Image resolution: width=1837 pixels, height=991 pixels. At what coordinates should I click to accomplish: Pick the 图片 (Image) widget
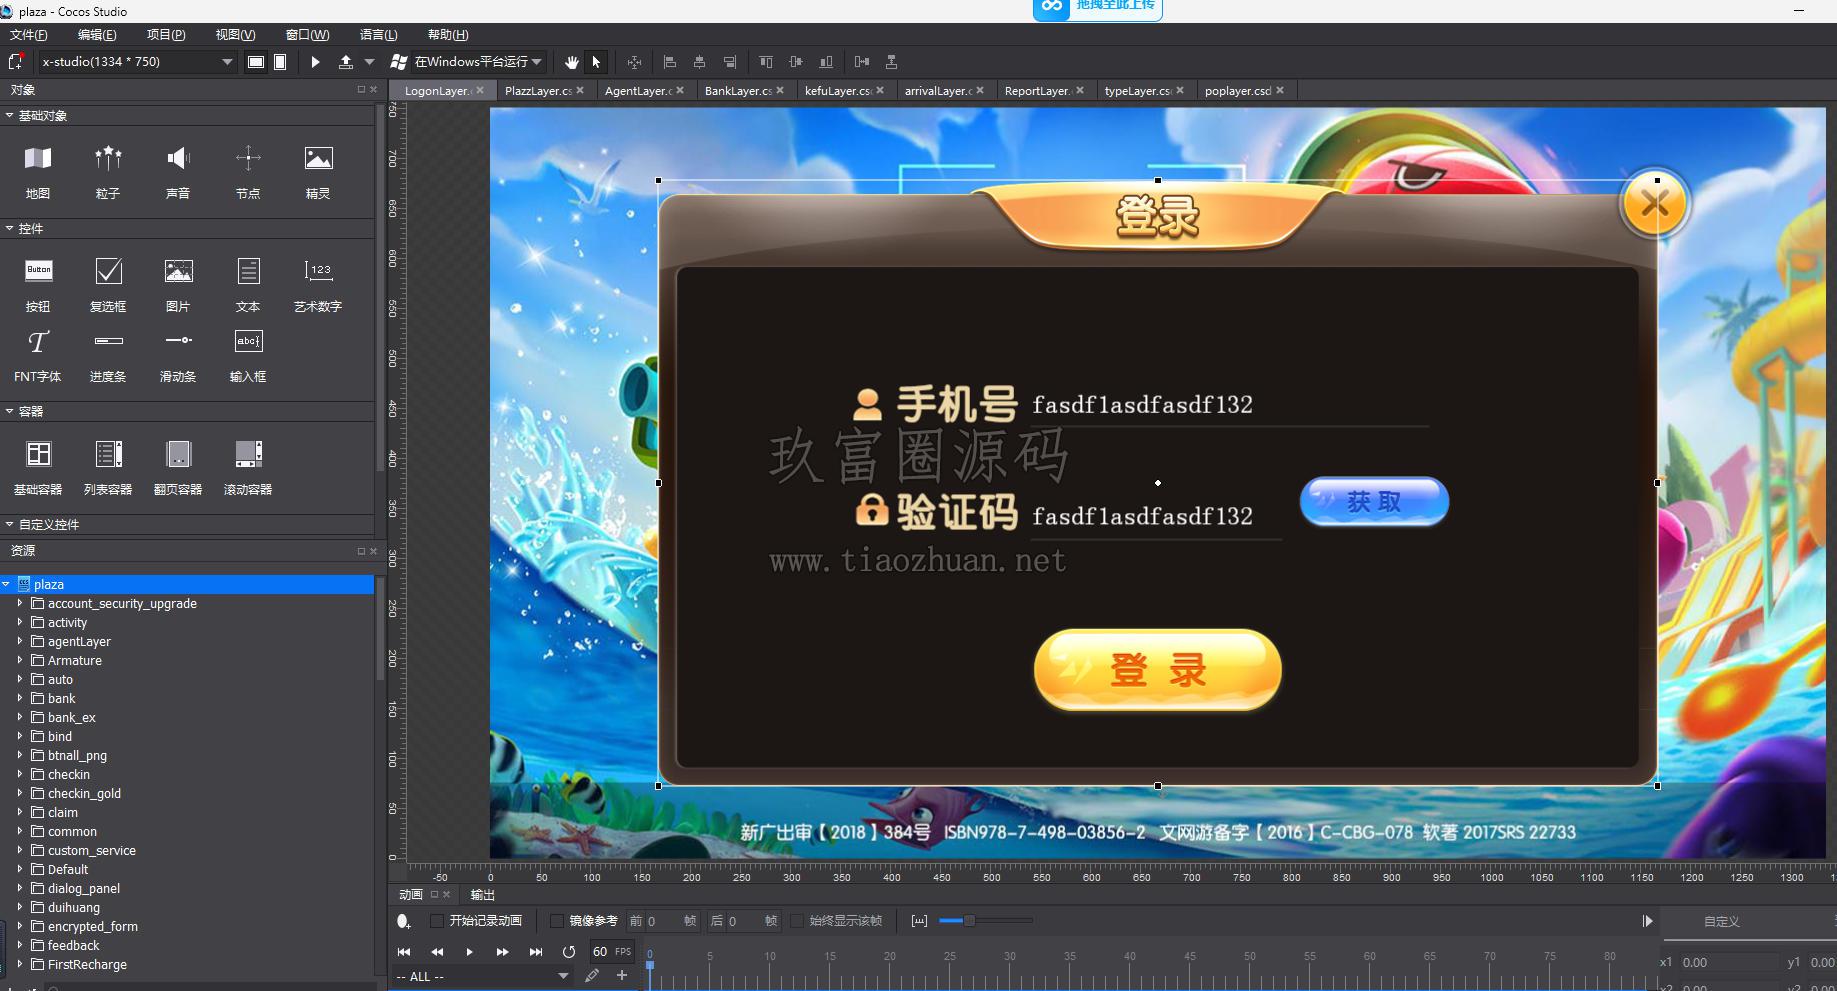pyautogui.click(x=178, y=283)
